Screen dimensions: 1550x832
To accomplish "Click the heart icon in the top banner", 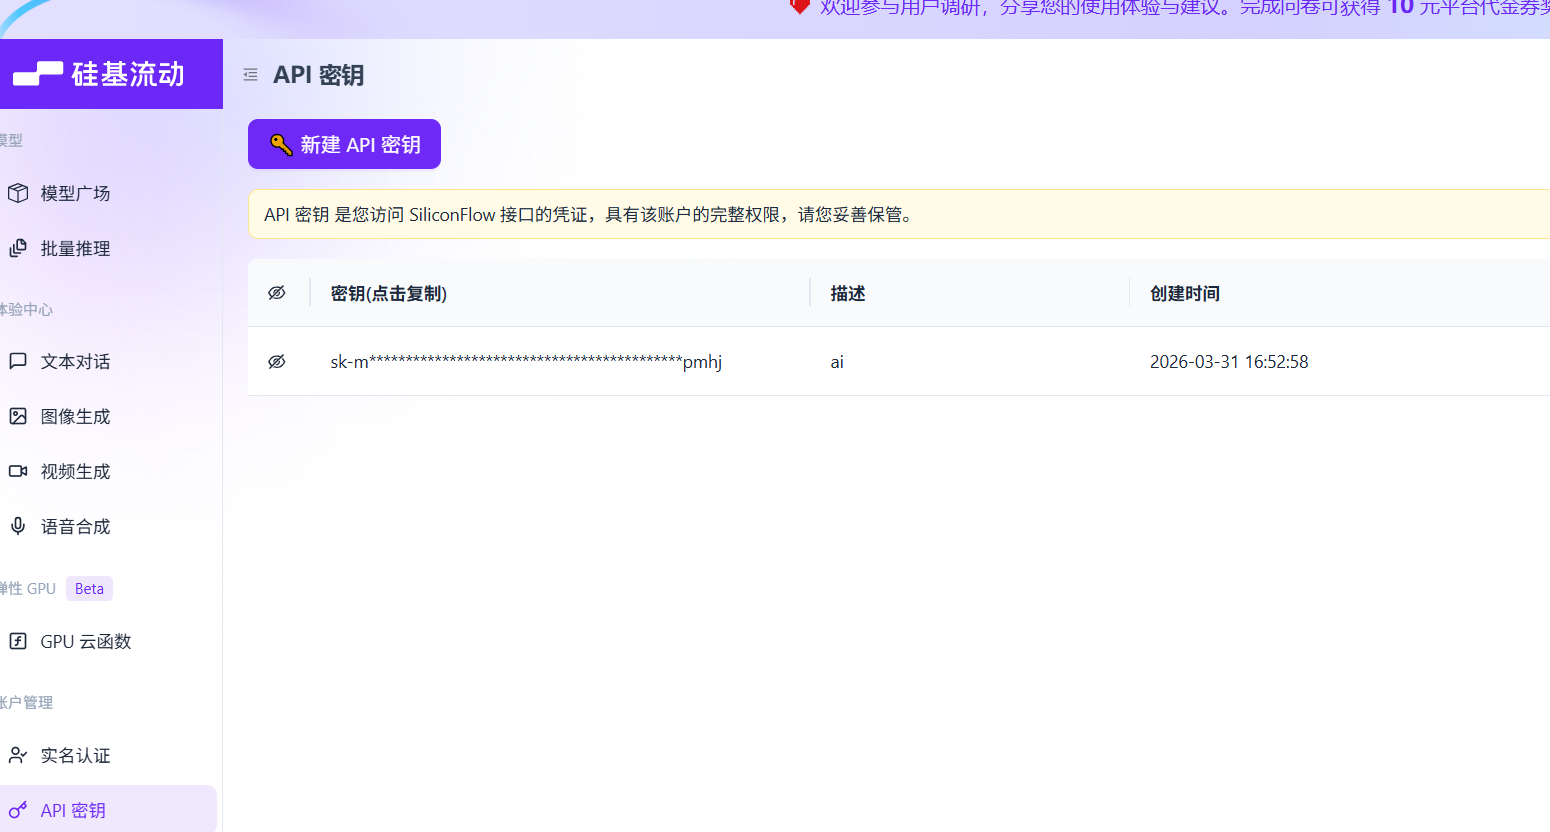I will pyautogui.click(x=800, y=6).
